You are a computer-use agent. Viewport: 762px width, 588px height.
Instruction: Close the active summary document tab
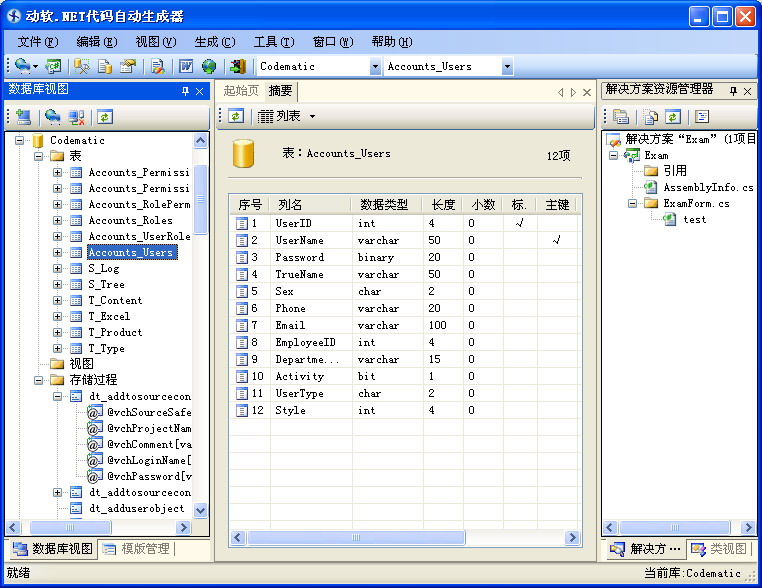point(587,92)
